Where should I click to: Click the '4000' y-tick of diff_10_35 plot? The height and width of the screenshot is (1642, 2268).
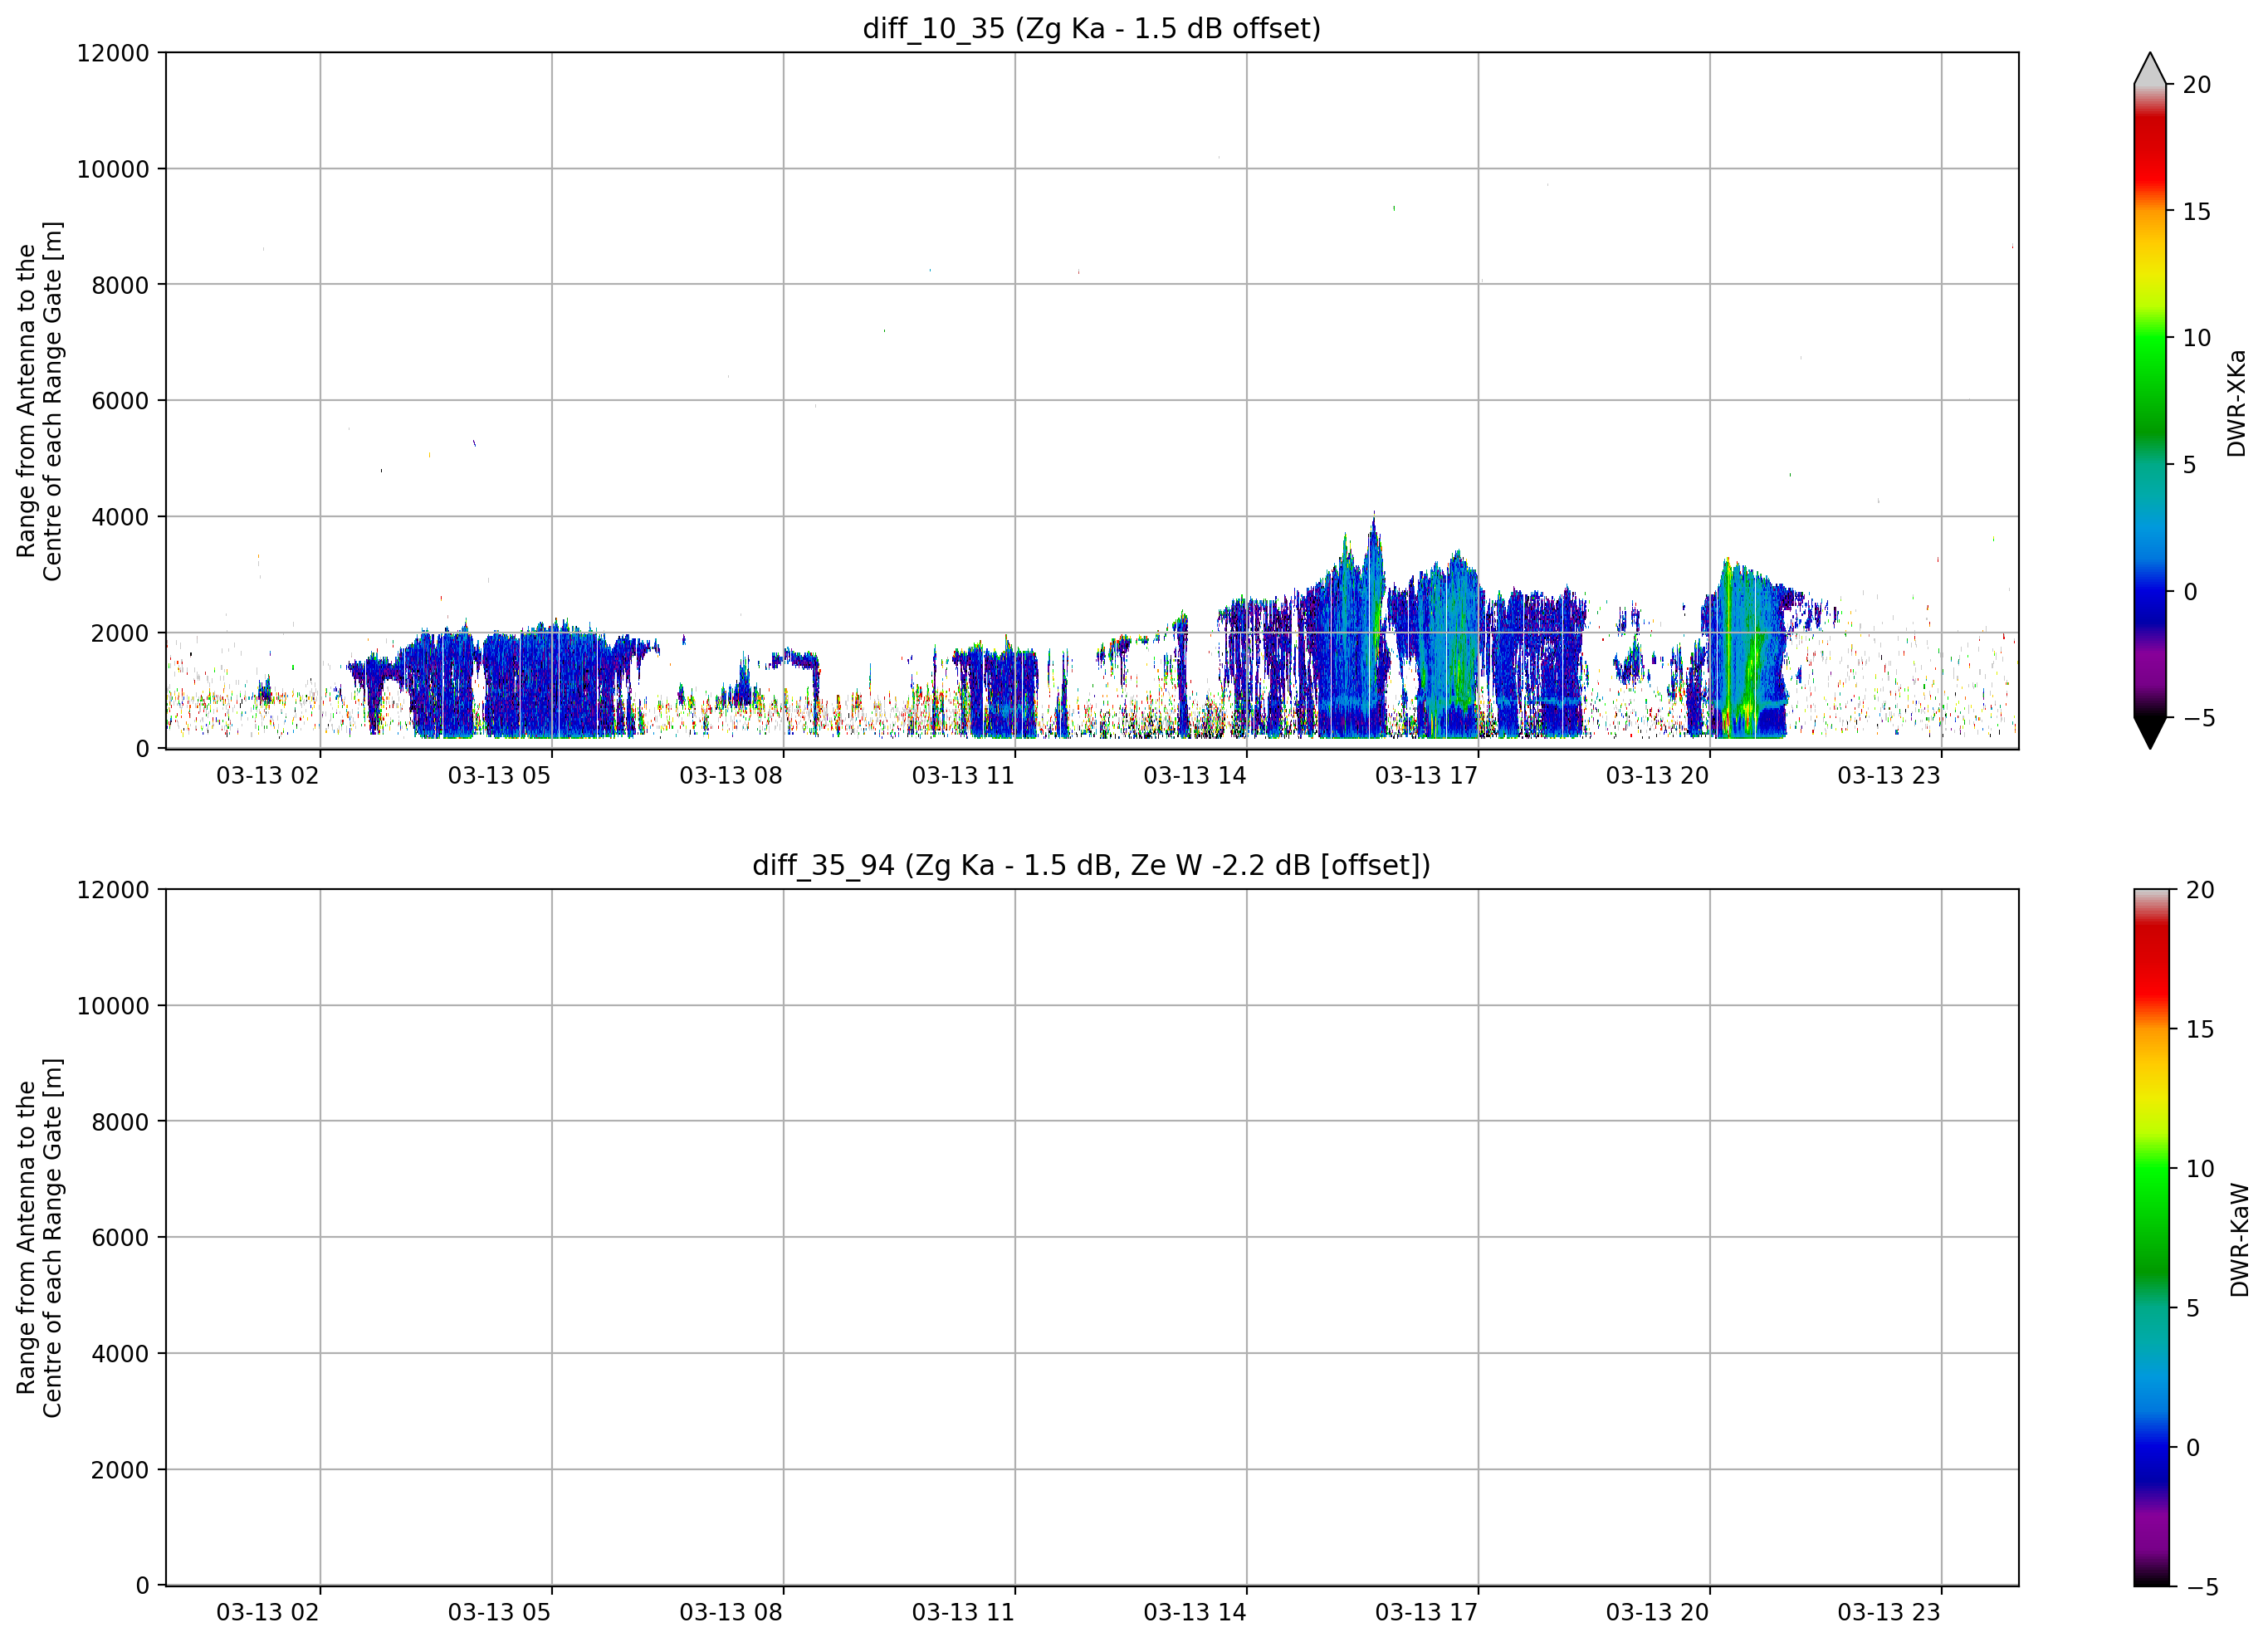click(120, 517)
